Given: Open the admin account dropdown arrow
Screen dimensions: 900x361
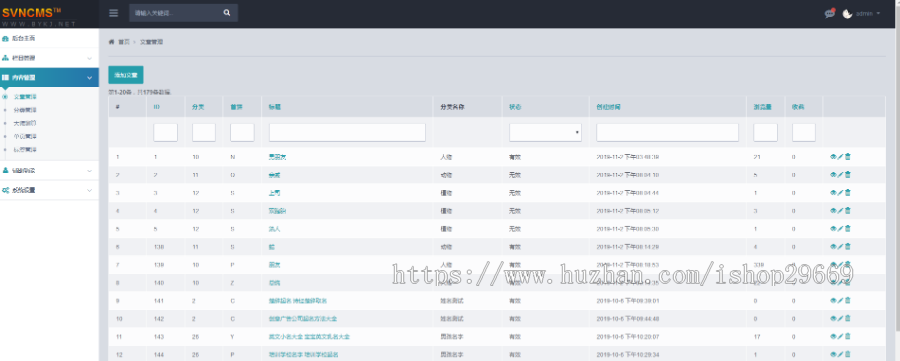Looking at the screenshot, I should (878, 13).
